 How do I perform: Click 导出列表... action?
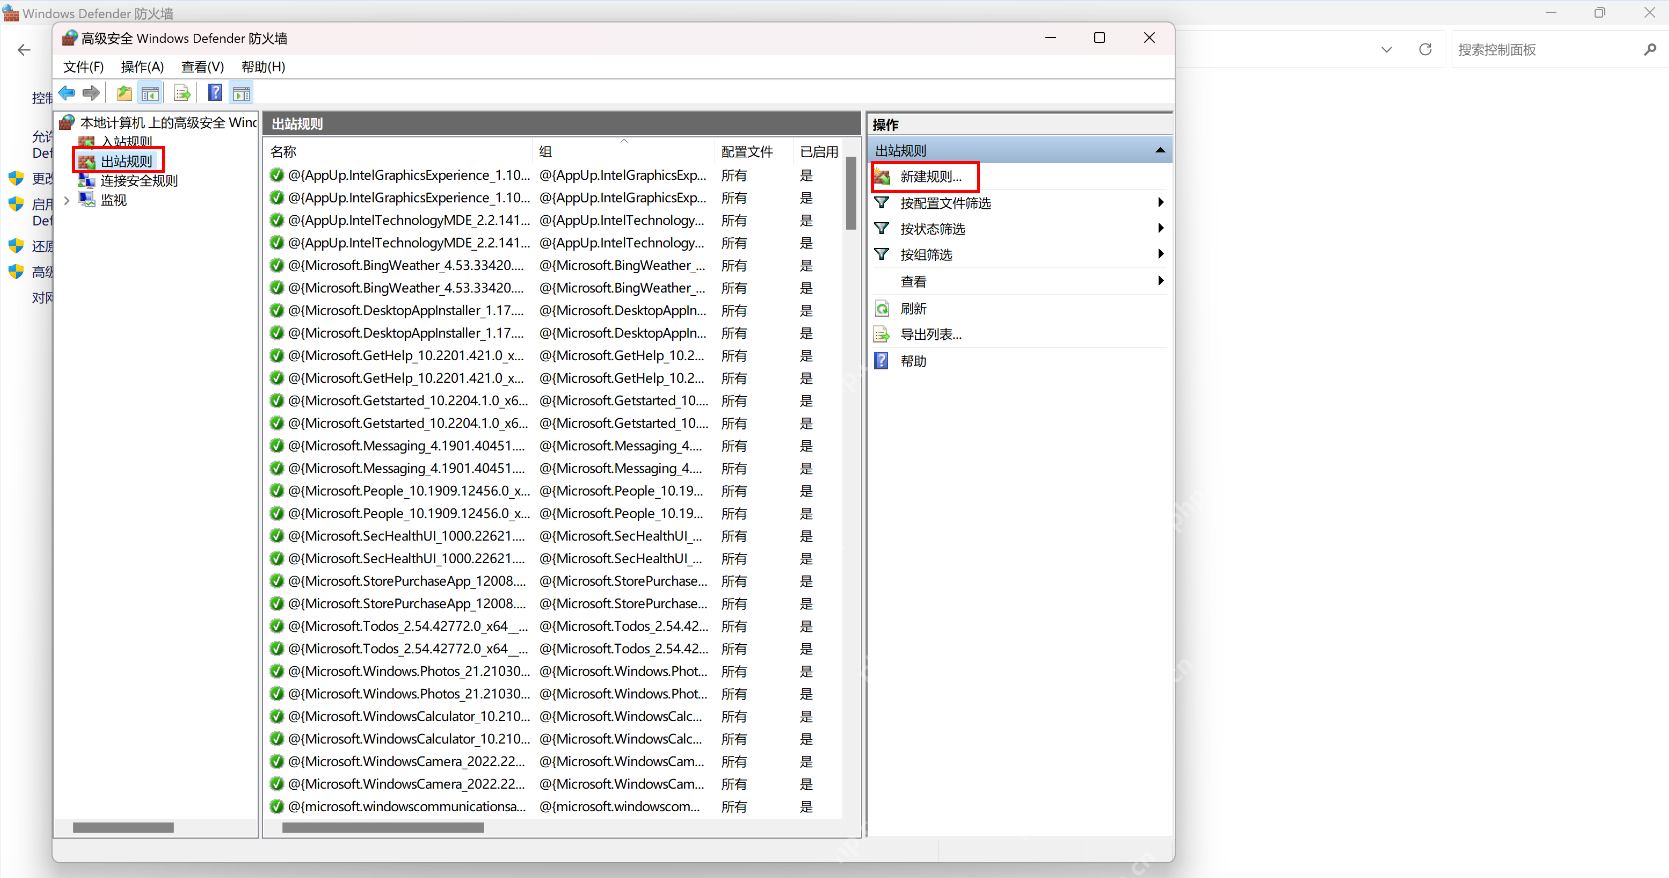(x=931, y=335)
